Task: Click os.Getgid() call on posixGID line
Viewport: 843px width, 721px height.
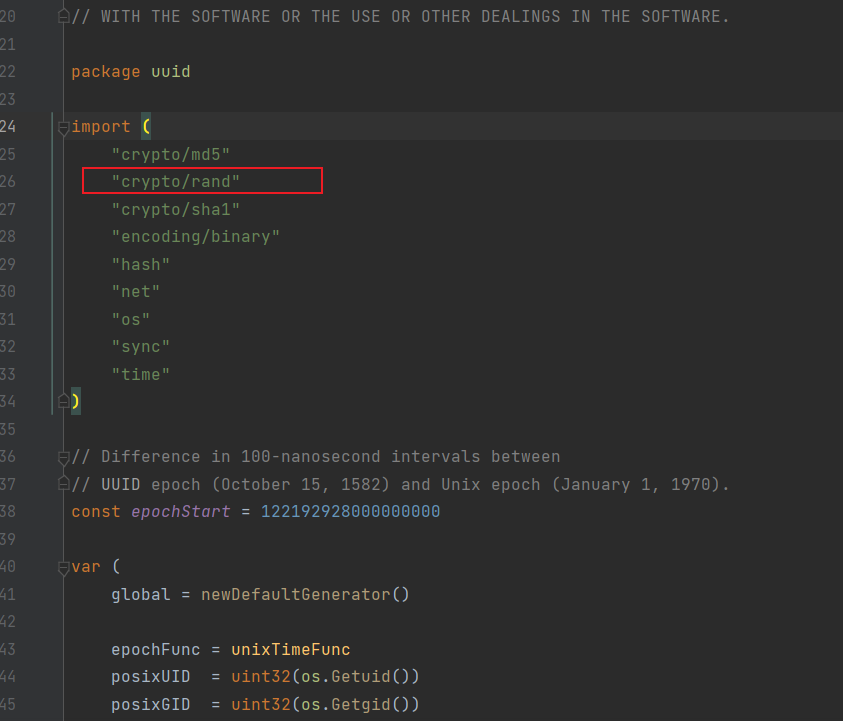Action: [x=354, y=704]
